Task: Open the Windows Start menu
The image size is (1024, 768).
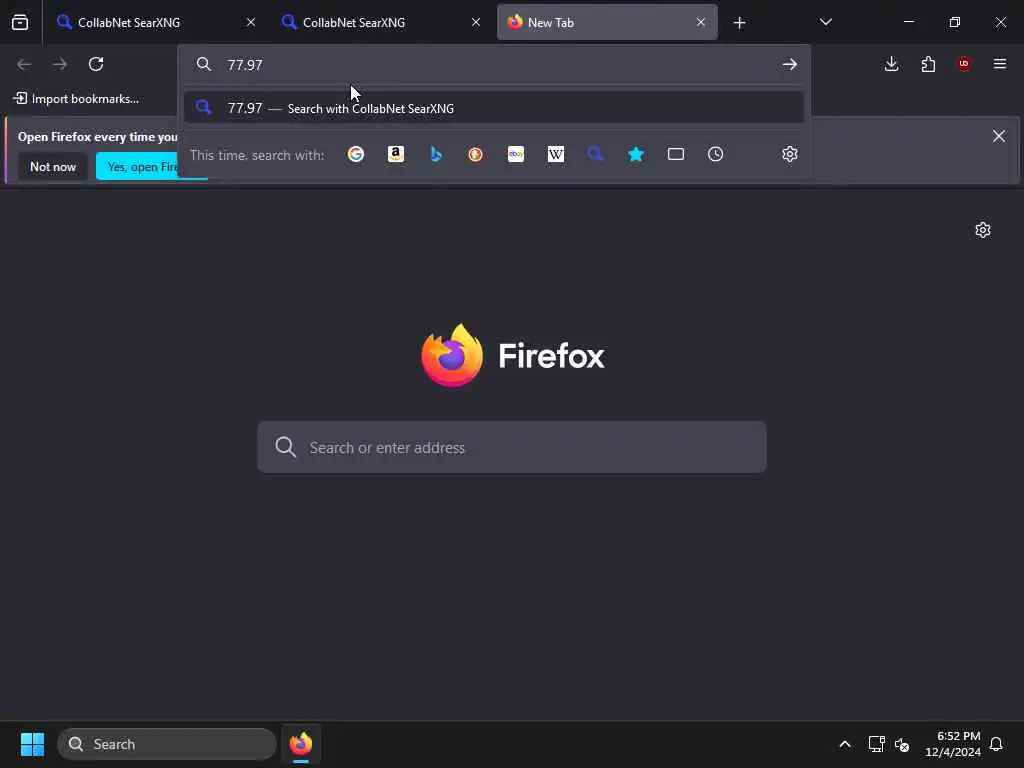Action: 32,744
